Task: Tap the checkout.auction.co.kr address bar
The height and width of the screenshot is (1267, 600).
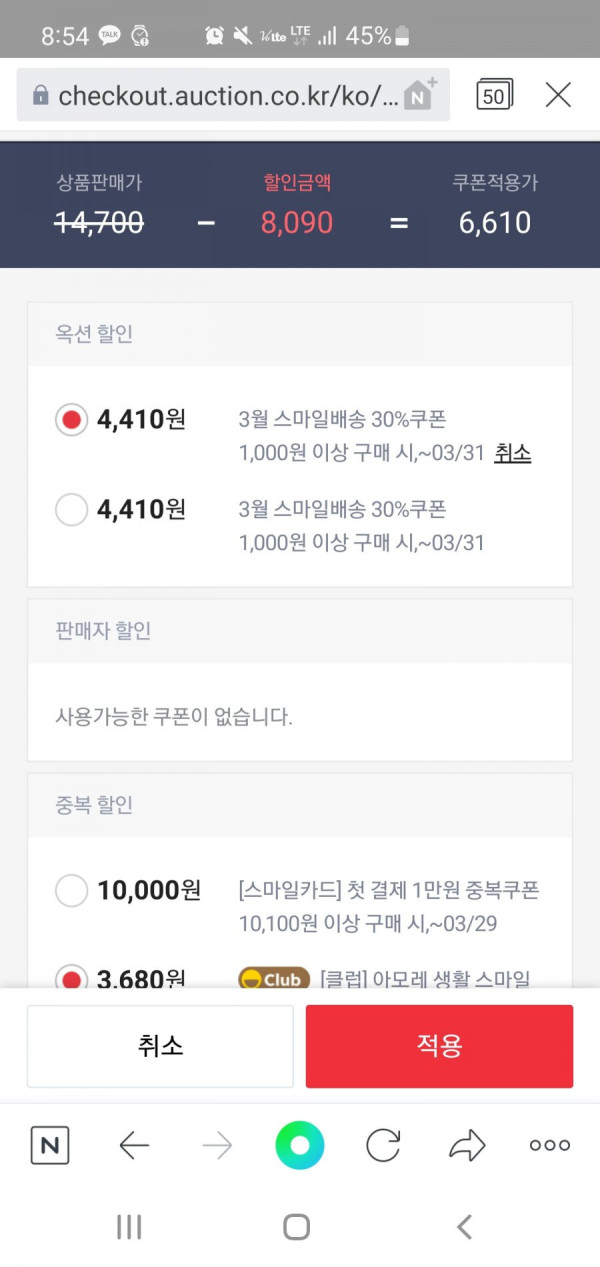Action: (233, 95)
